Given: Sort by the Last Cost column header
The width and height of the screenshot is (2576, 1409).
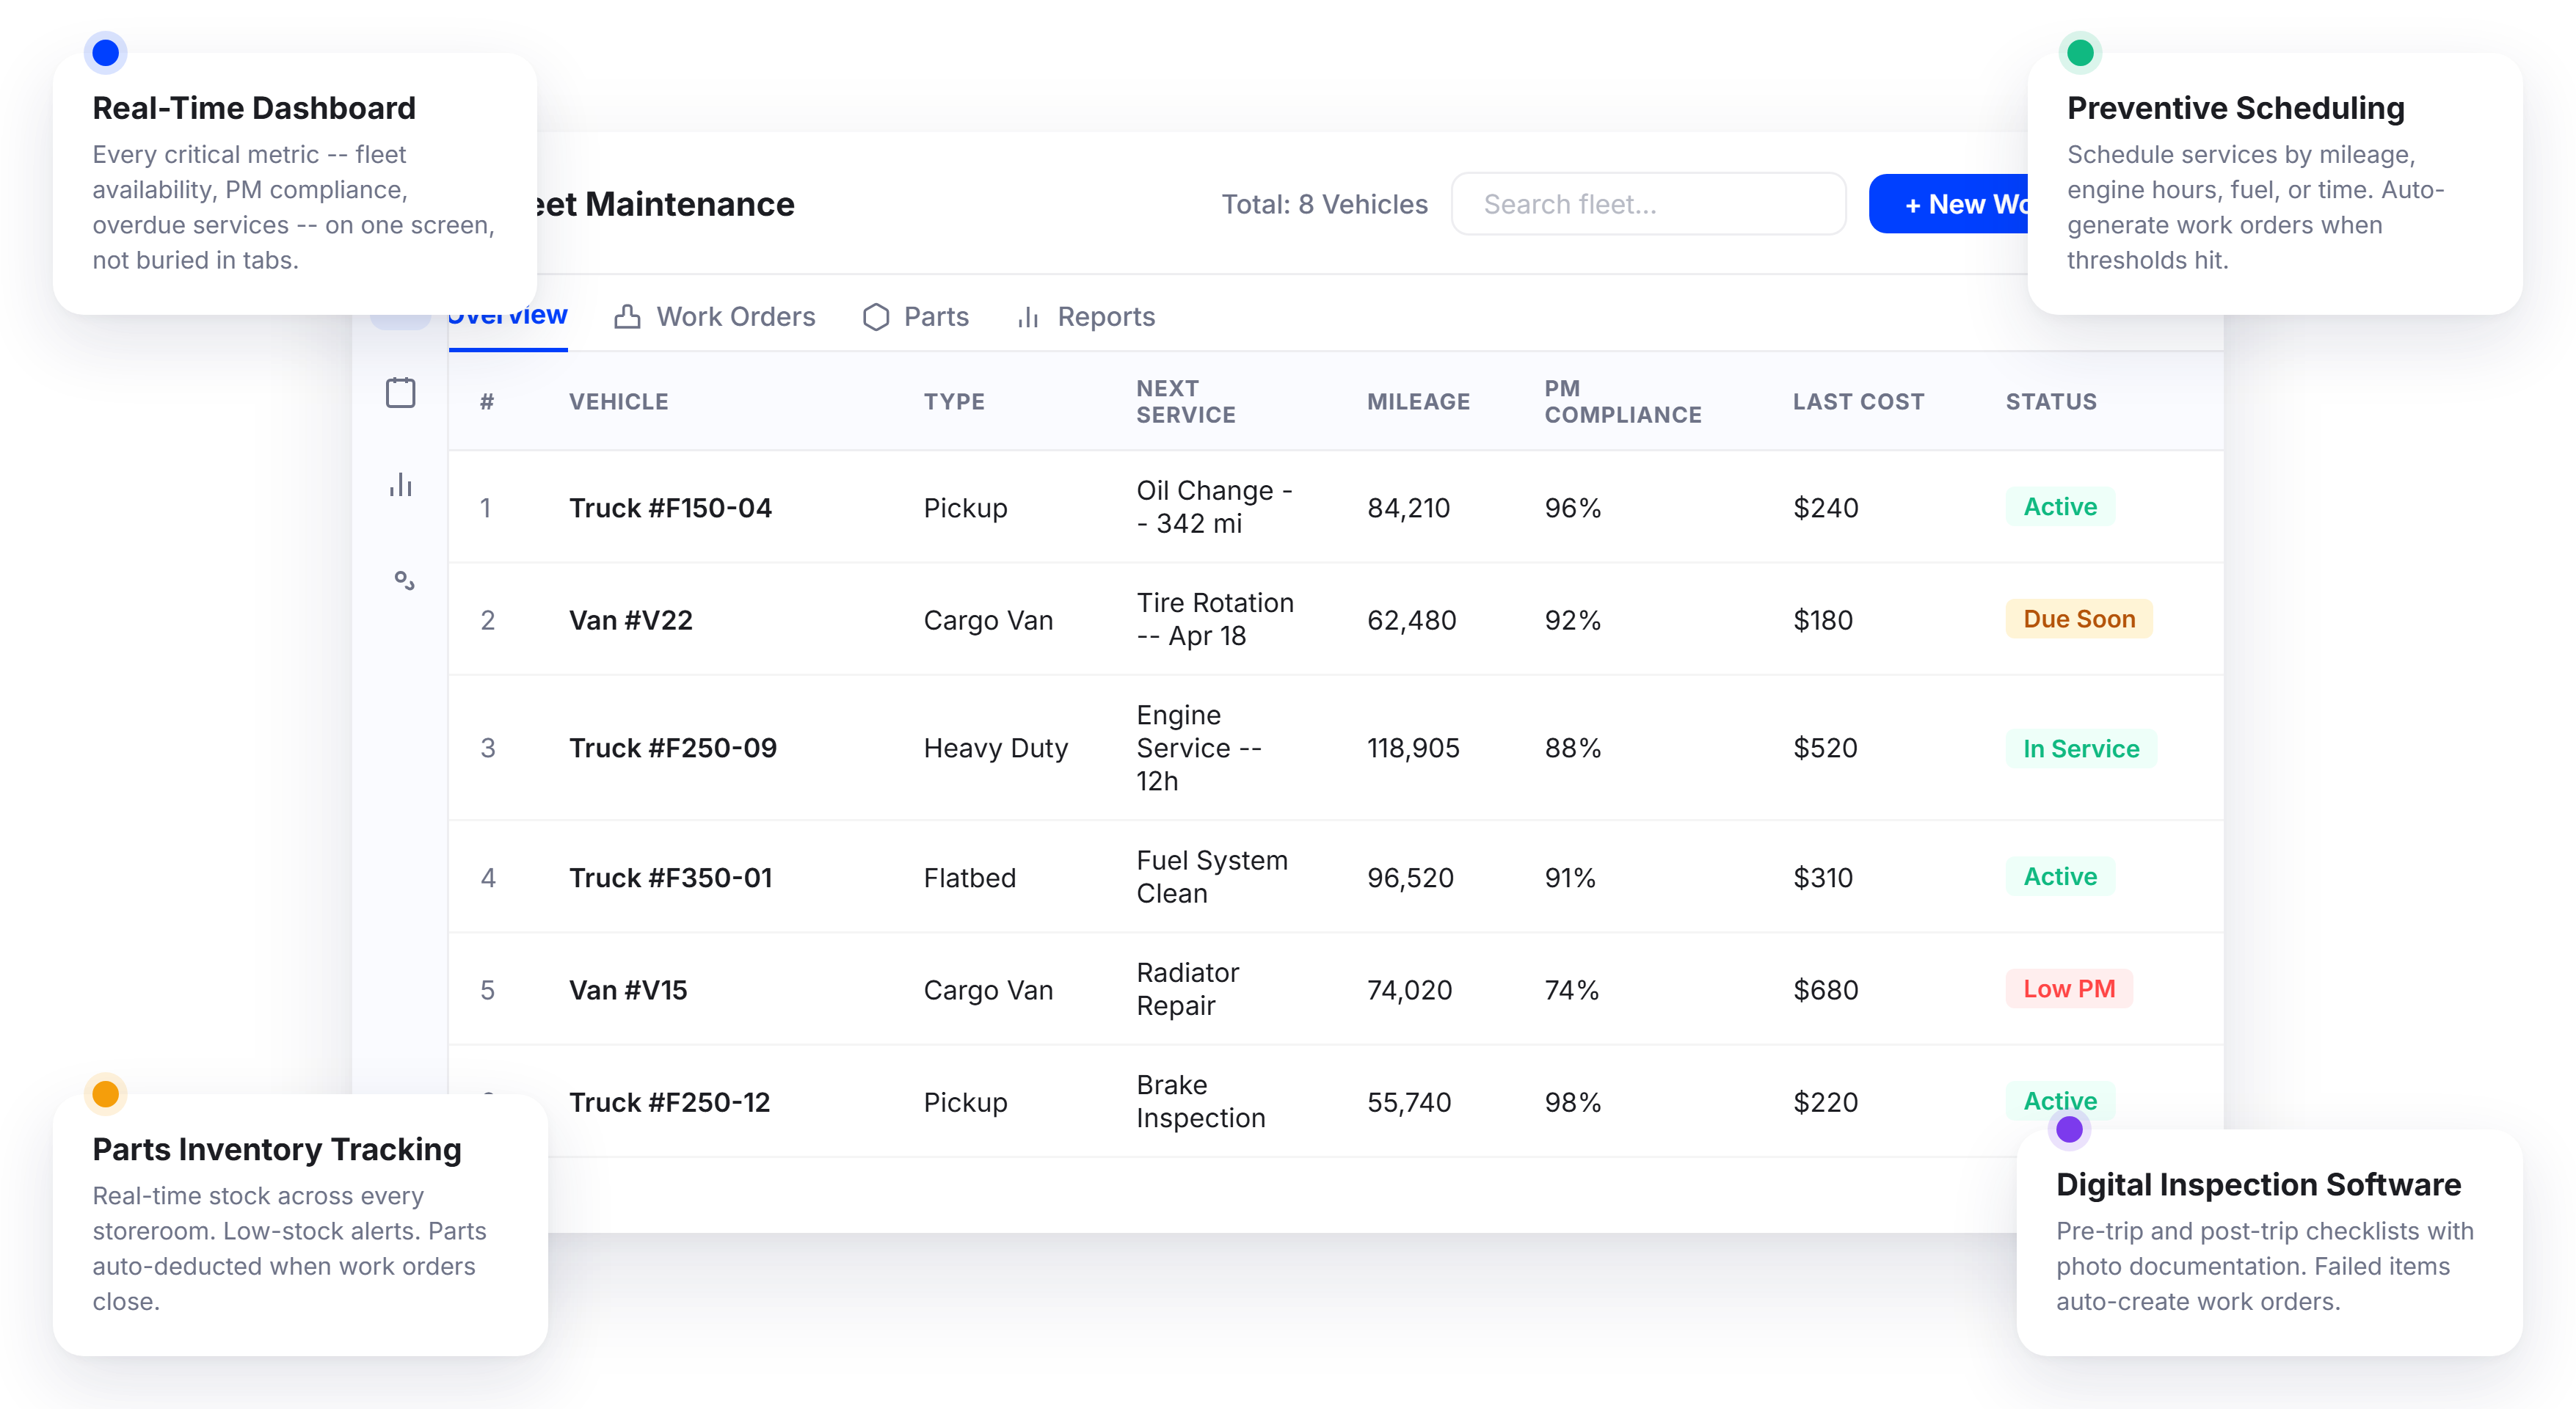Looking at the screenshot, I should coord(1858,401).
